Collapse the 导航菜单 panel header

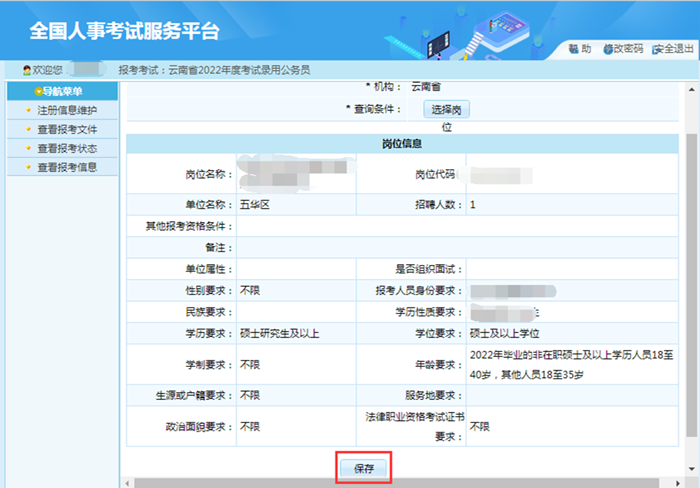coord(60,91)
